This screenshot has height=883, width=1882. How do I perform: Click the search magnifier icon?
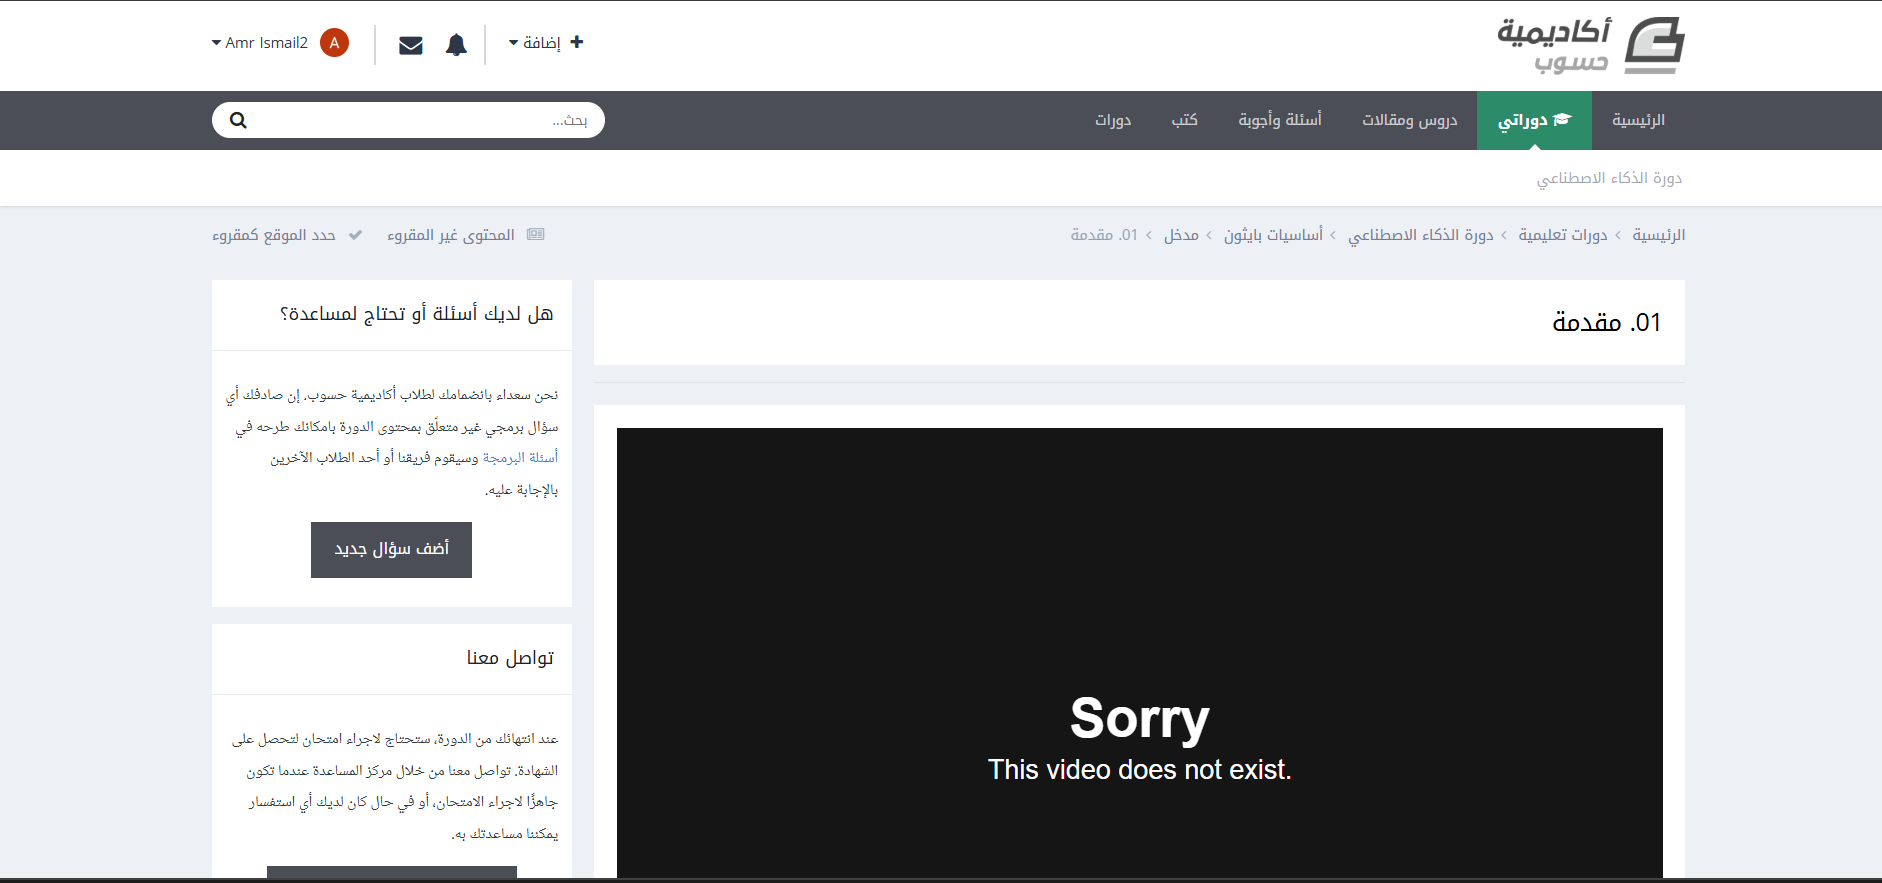pos(238,120)
